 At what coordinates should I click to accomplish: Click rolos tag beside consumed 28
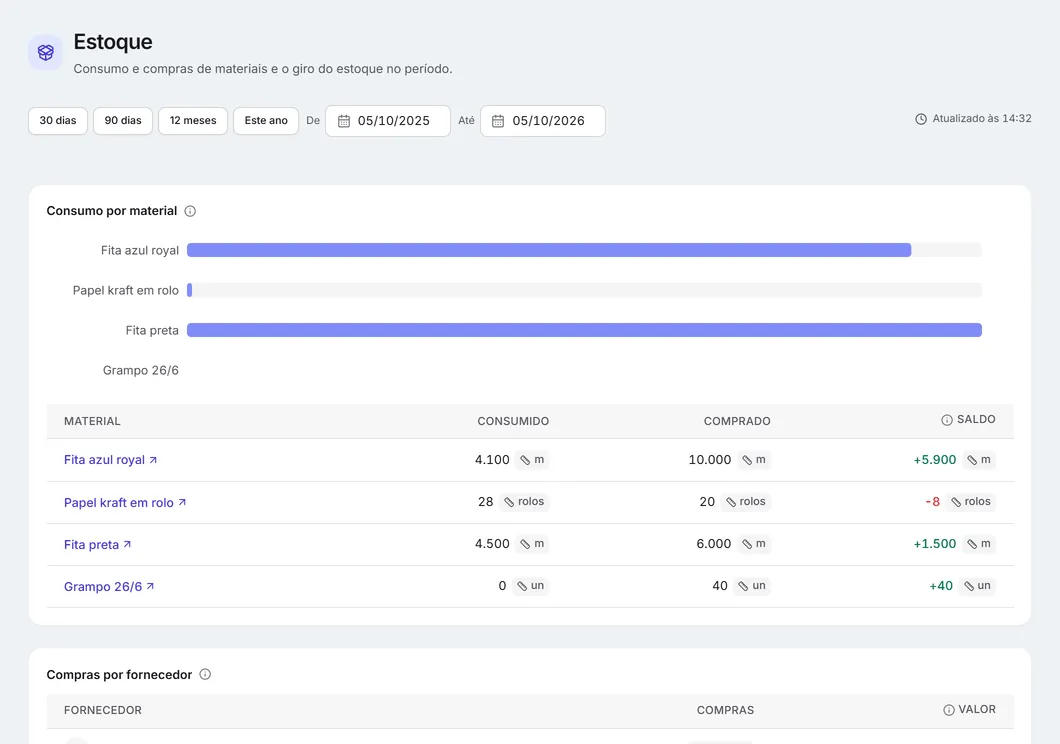tap(524, 501)
